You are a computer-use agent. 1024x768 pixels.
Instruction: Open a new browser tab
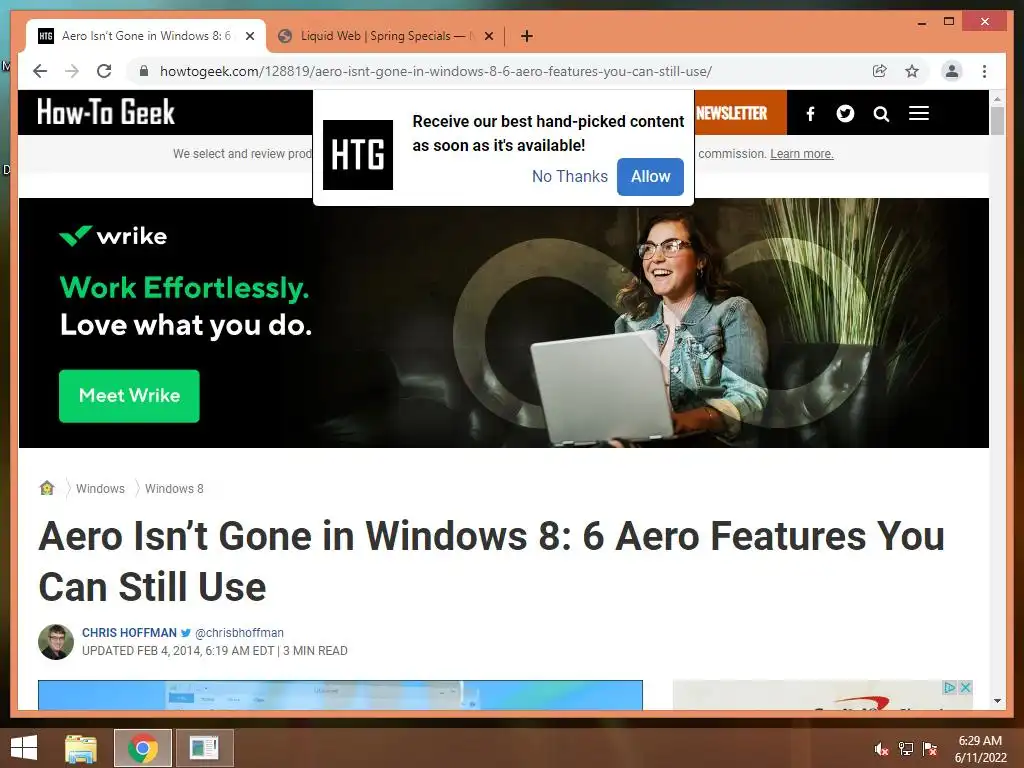click(527, 36)
